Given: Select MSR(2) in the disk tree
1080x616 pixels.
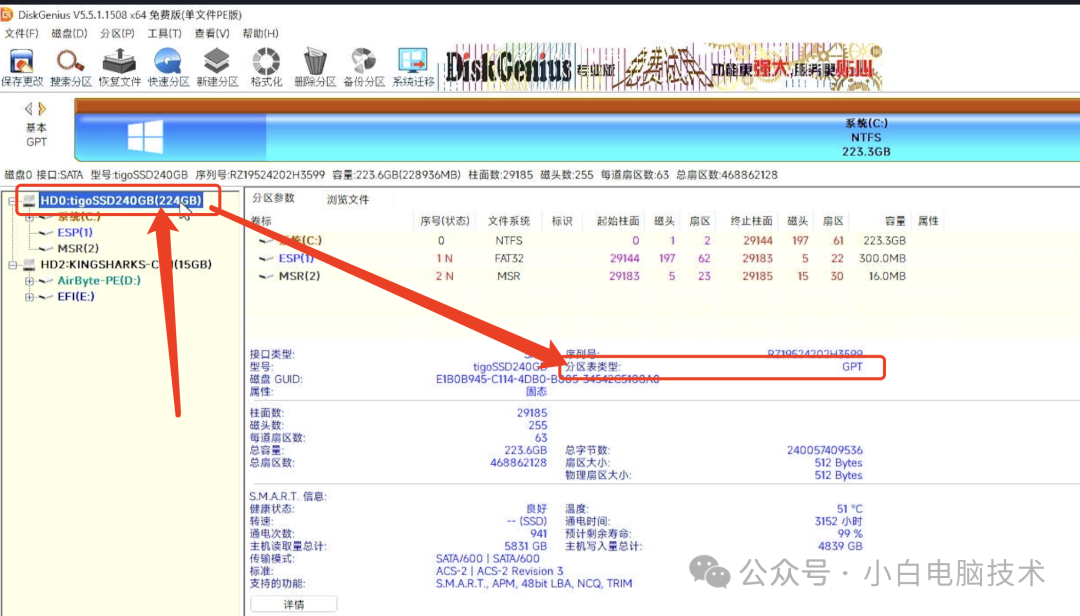Looking at the screenshot, I should [78, 248].
